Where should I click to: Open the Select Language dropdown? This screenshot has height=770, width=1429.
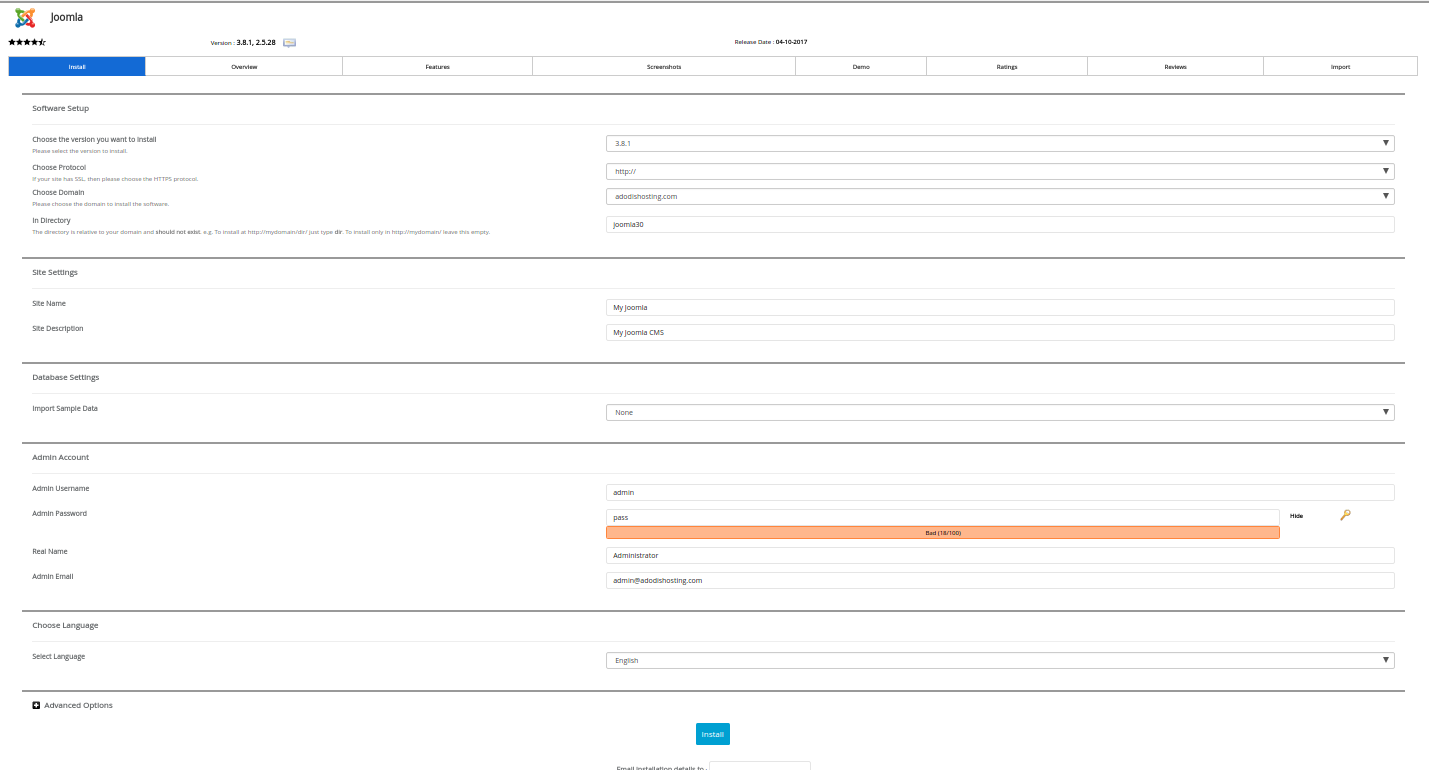pyautogui.click(x=1000, y=660)
